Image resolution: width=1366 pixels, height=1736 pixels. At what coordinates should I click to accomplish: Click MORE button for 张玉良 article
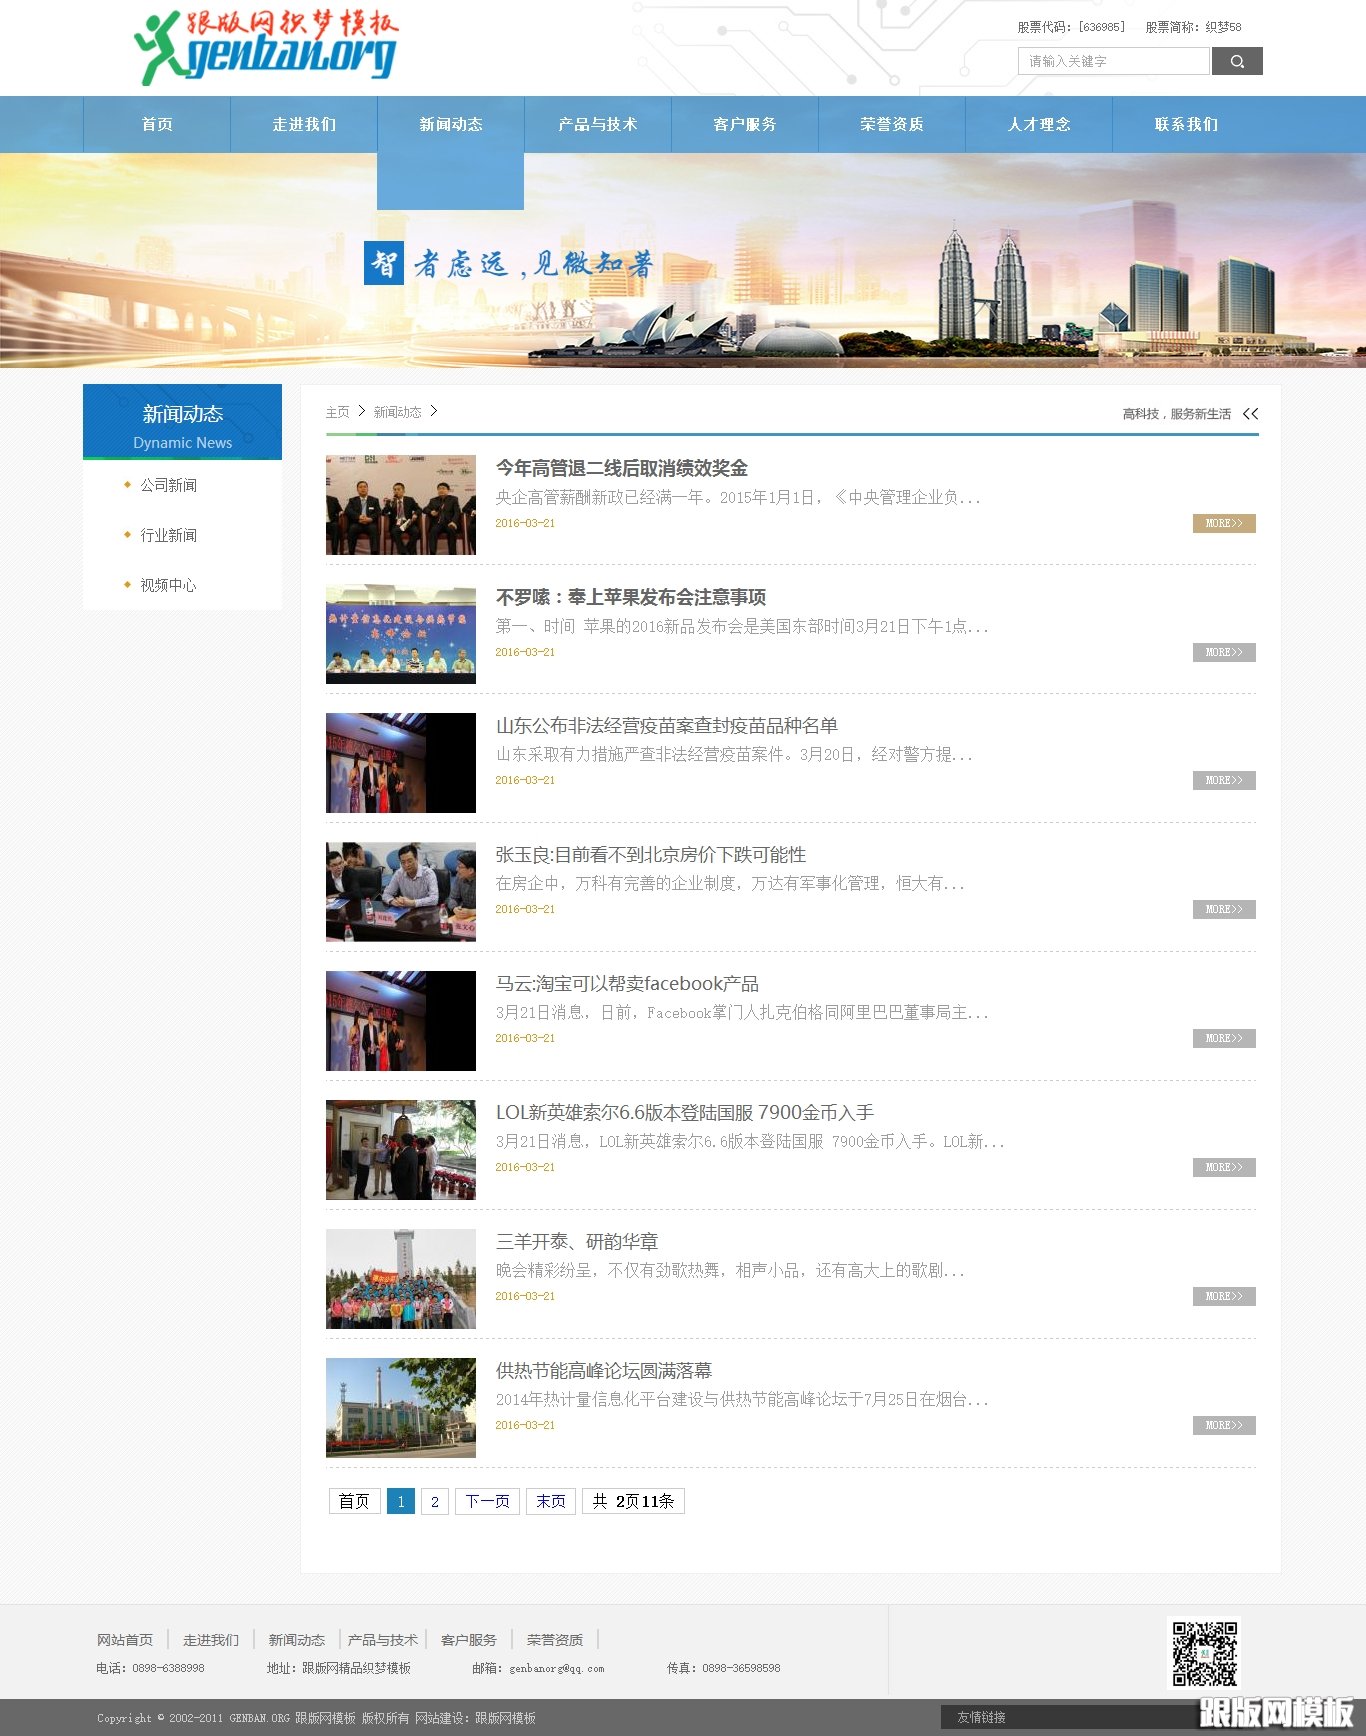1224,909
